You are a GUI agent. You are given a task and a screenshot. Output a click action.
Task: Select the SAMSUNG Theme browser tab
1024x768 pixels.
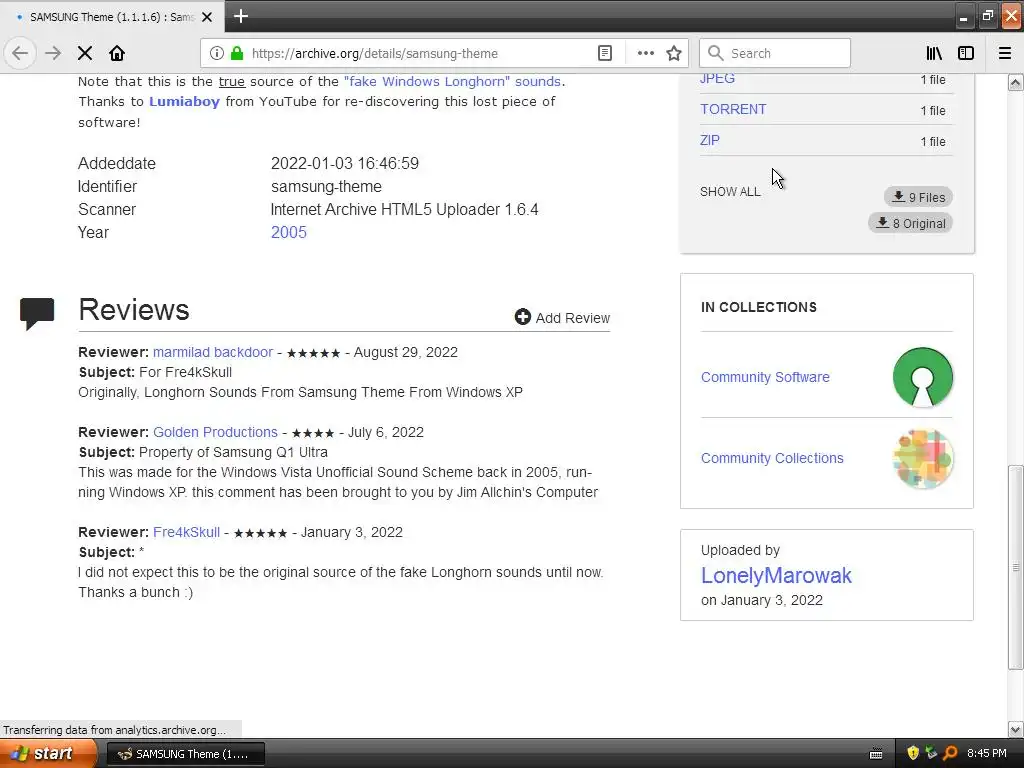112,17
